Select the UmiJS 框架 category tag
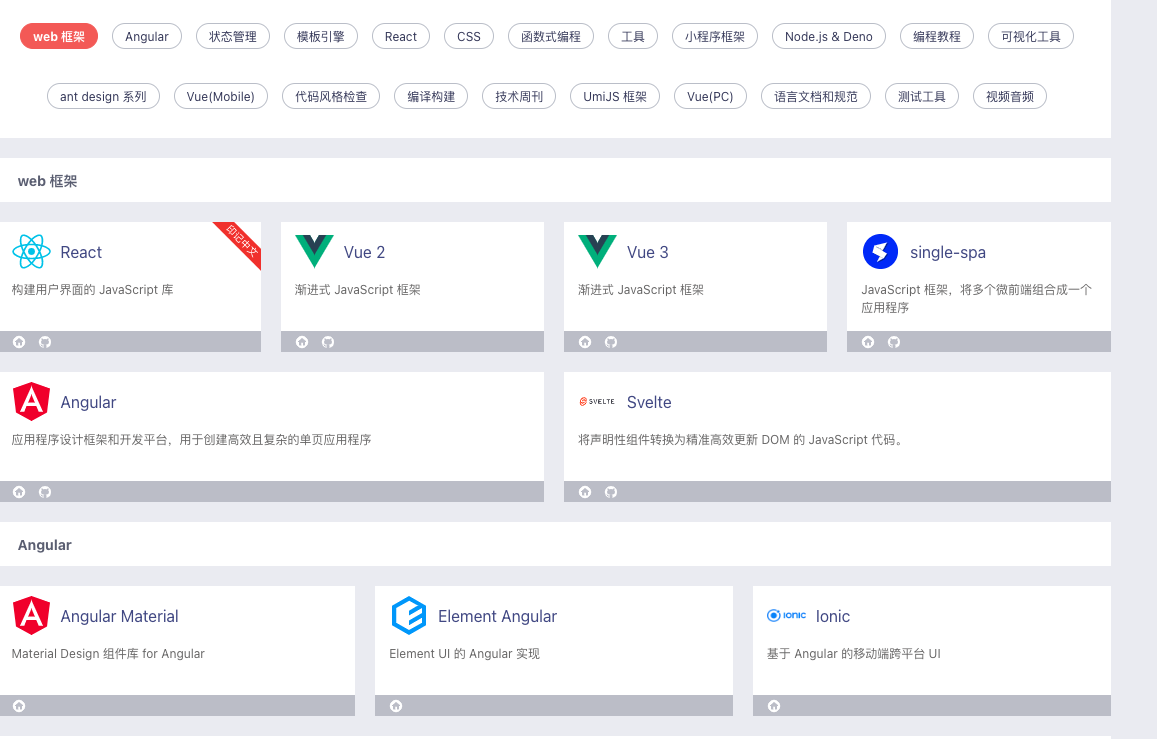This screenshot has height=739, width=1157. pyautogui.click(x=615, y=96)
